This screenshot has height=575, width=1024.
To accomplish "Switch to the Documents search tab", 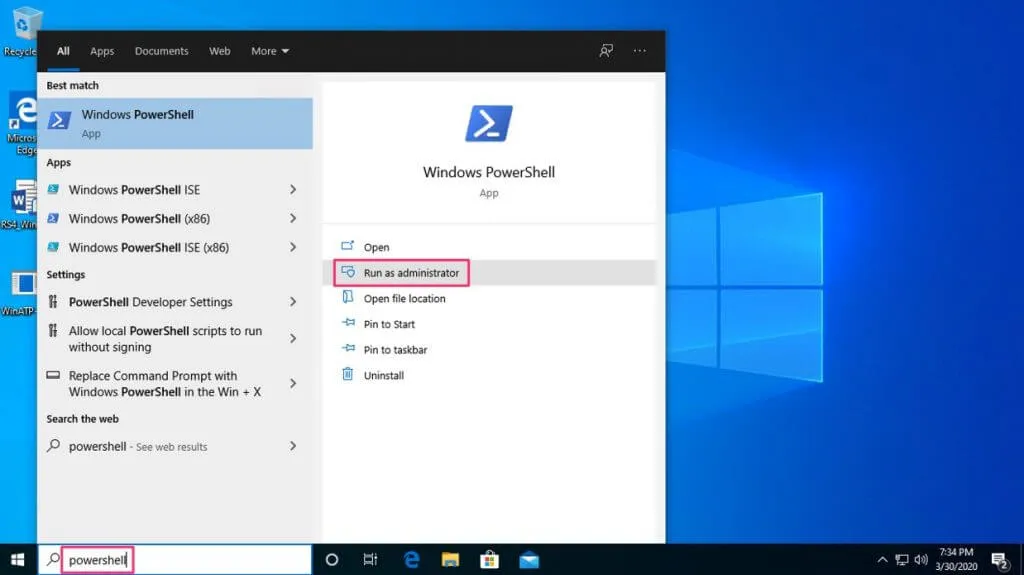I will tap(161, 51).
